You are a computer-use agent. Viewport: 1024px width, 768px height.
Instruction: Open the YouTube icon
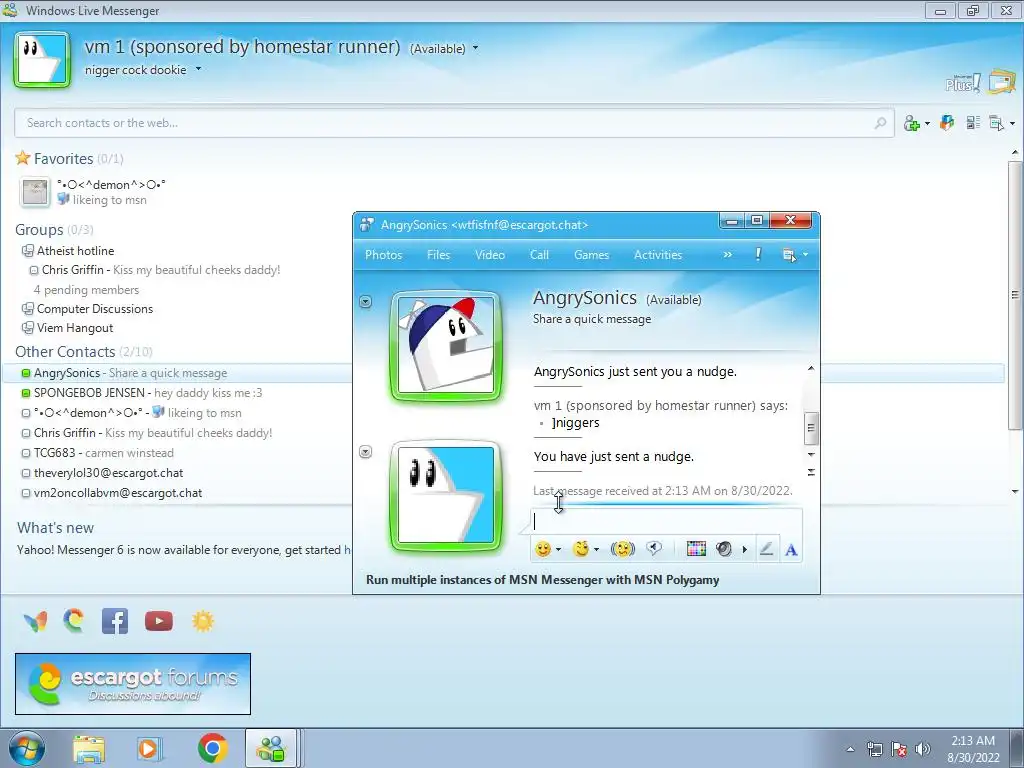159,621
